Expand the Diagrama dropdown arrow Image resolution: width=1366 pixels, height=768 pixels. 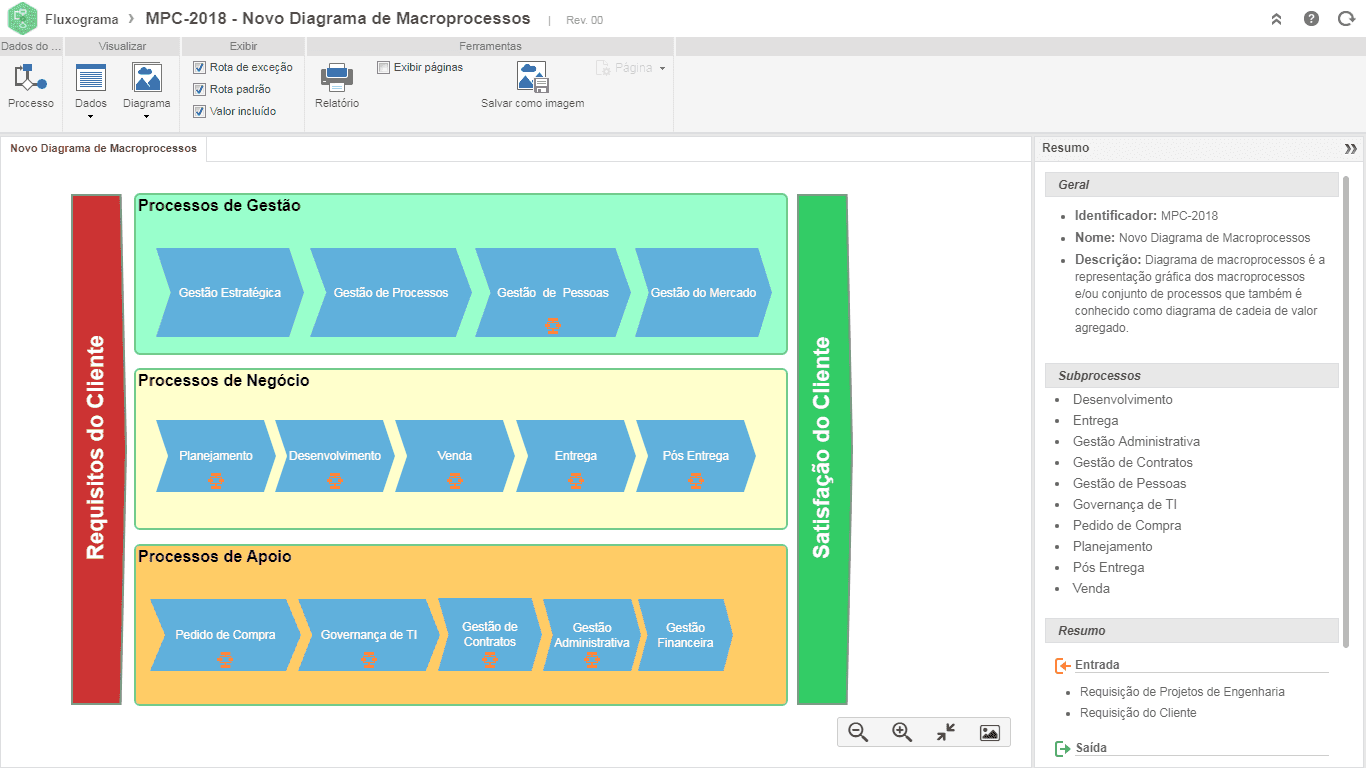pyautogui.click(x=147, y=117)
